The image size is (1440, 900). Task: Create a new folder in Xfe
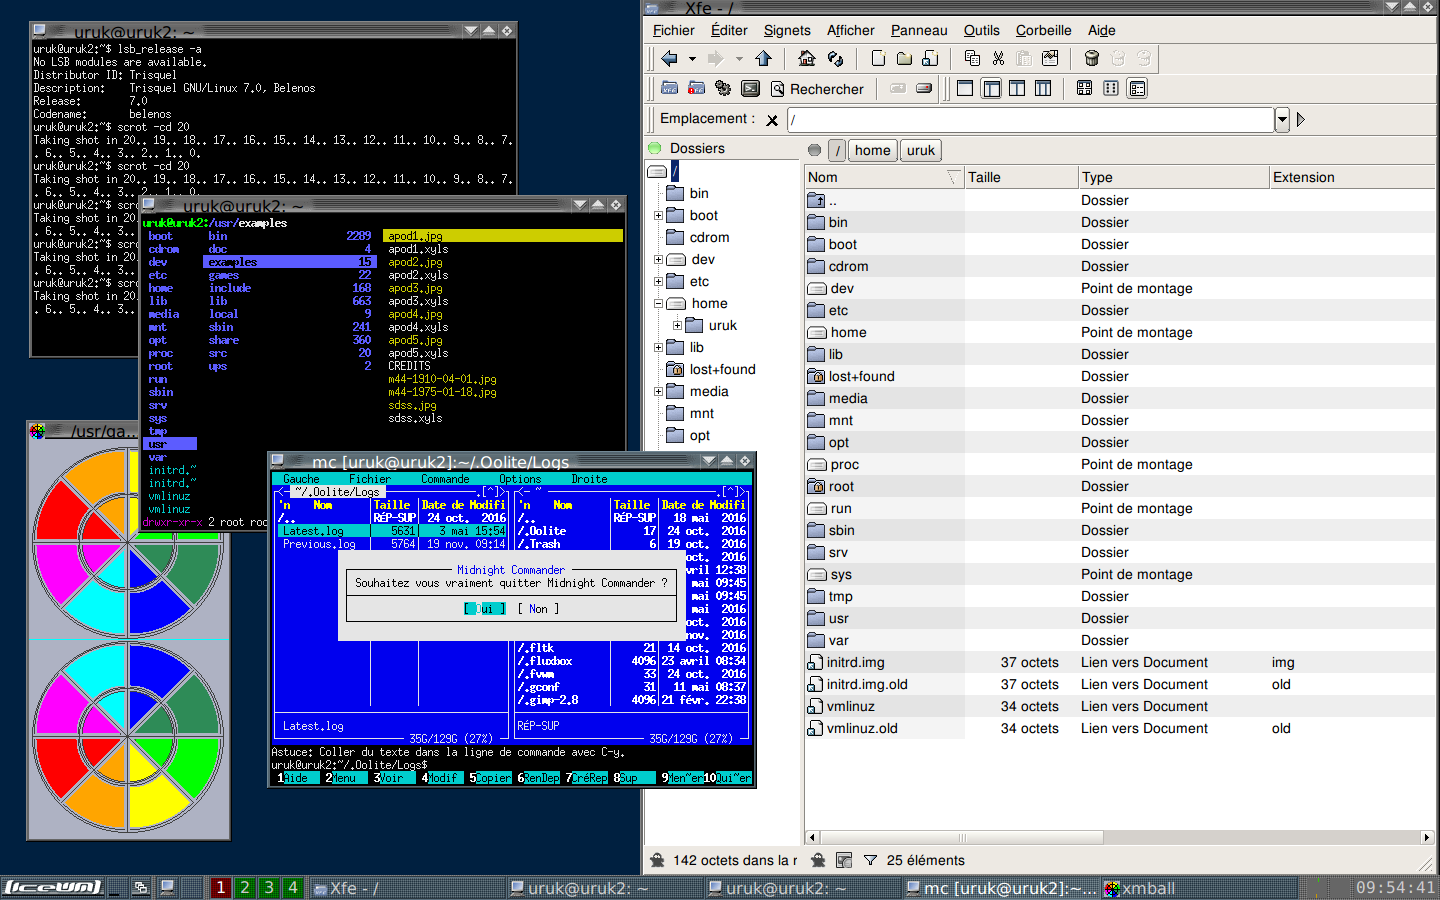point(904,58)
